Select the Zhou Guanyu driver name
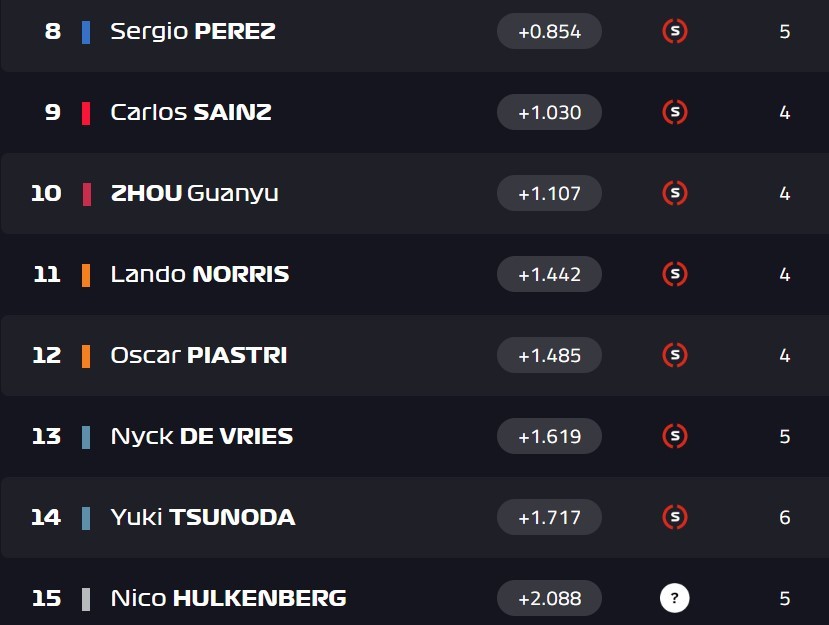Viewport: 829px width, 625px height. (x=194, y=193)
